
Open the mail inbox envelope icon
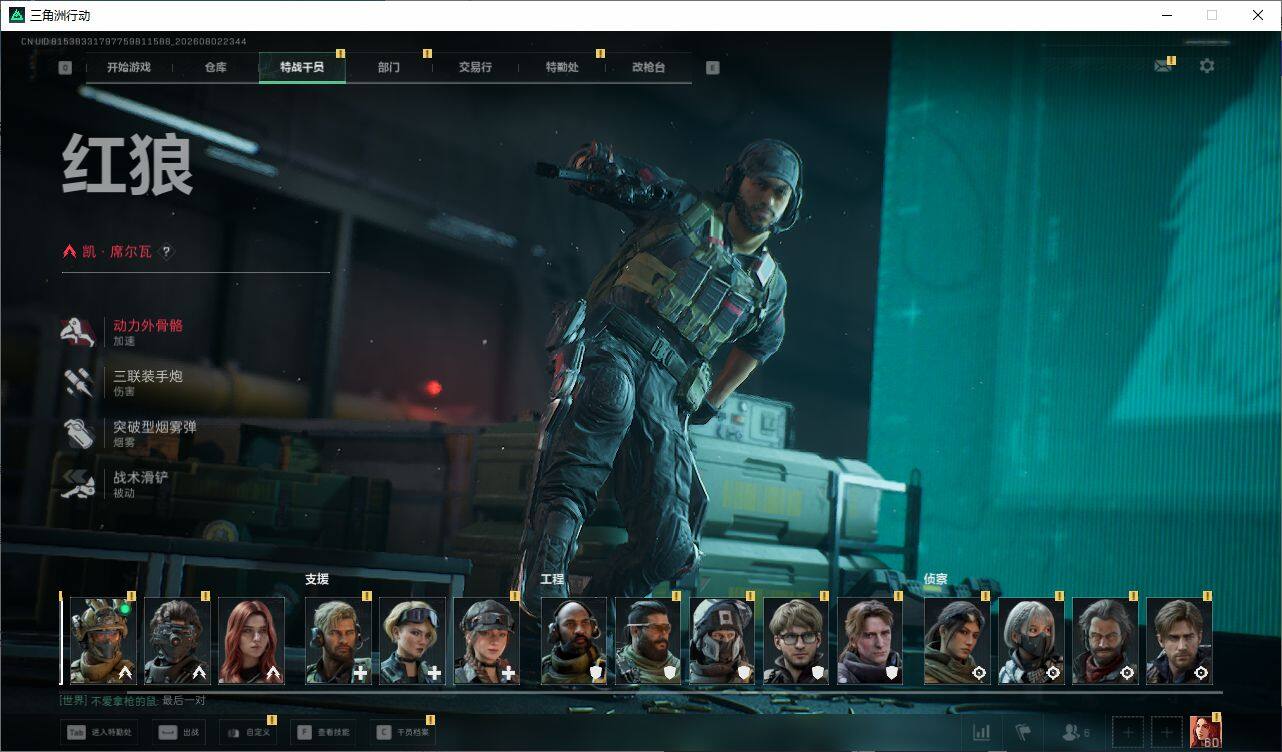[1162, 66]
